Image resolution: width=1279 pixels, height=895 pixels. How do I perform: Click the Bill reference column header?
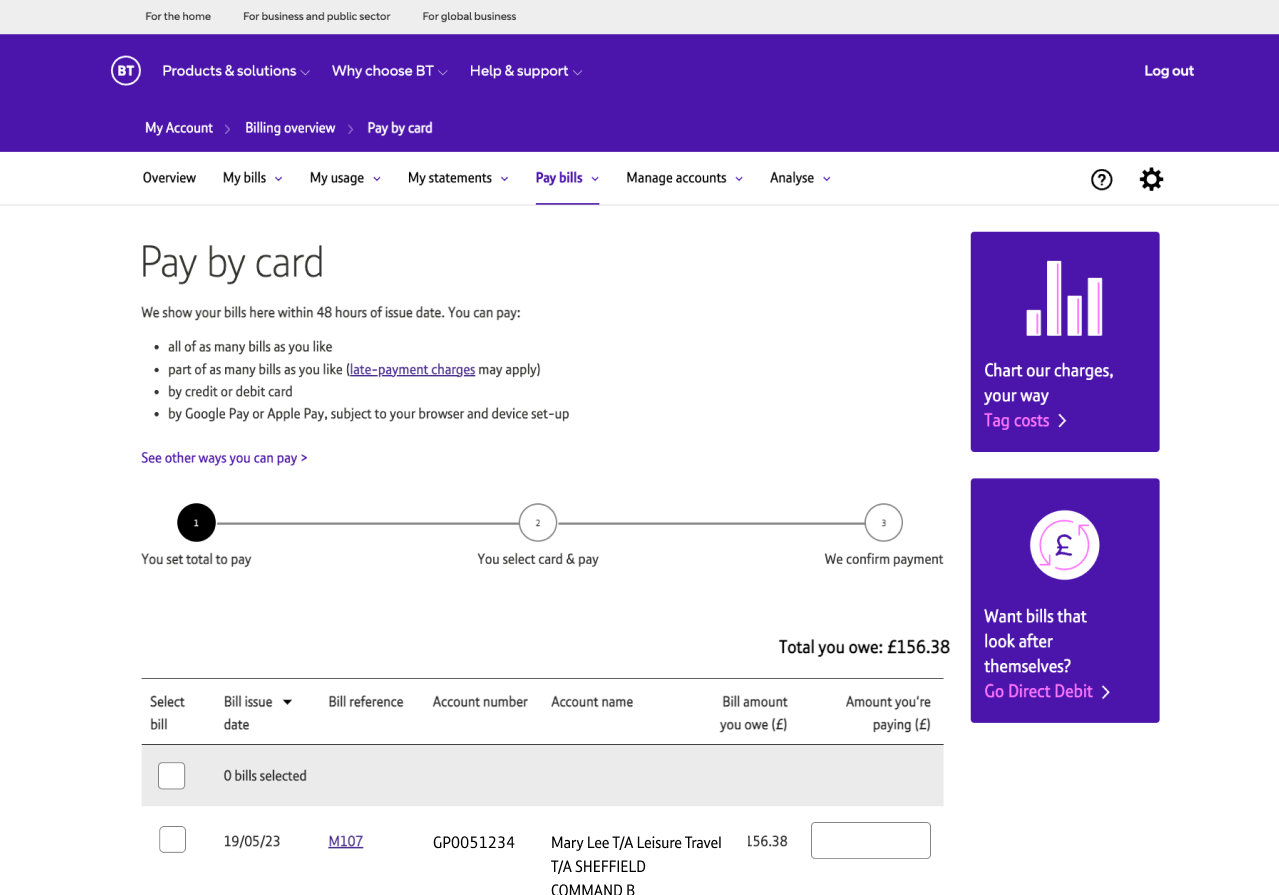pos(366,702)
